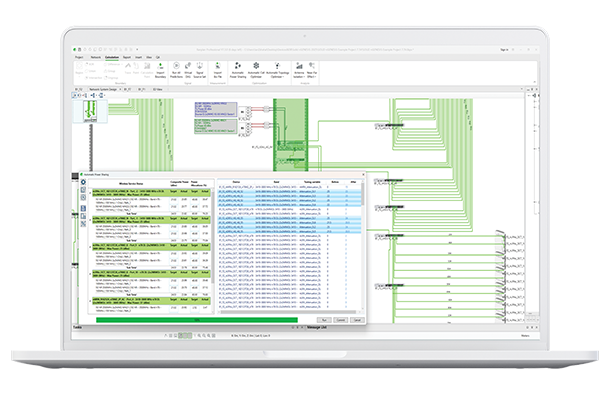
Task: Click save icon in Power Sharing dialog sidebar
Action: pos(83,208)
